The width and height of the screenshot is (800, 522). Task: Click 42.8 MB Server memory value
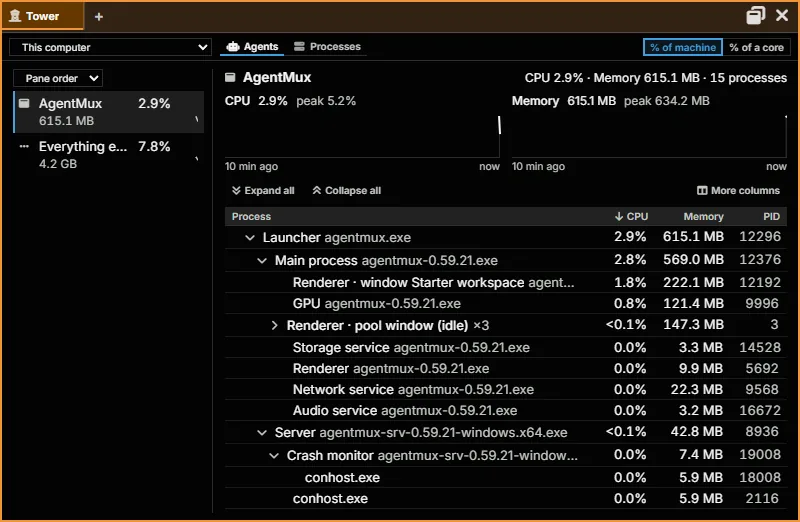click(696, 432)
